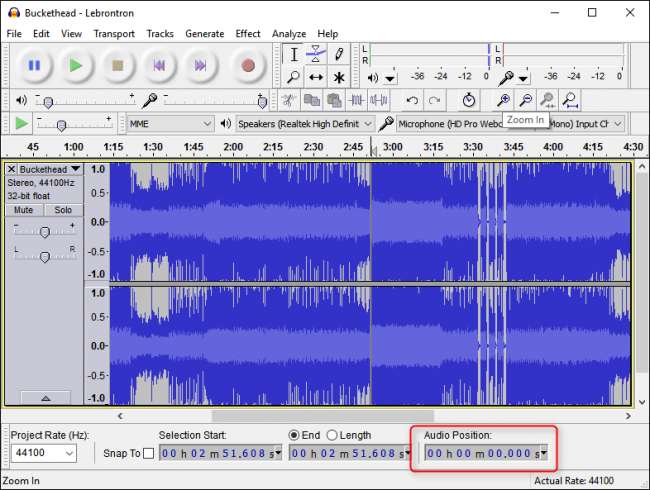Select the Draw pencil tool
The height and width of the screenshot is (490, 650).
339,54
